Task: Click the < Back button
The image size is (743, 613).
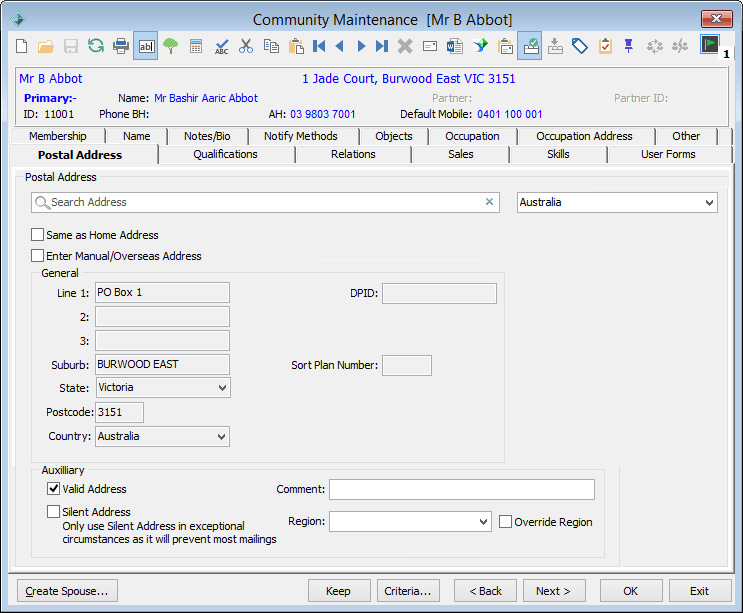Action: (485, 591)
